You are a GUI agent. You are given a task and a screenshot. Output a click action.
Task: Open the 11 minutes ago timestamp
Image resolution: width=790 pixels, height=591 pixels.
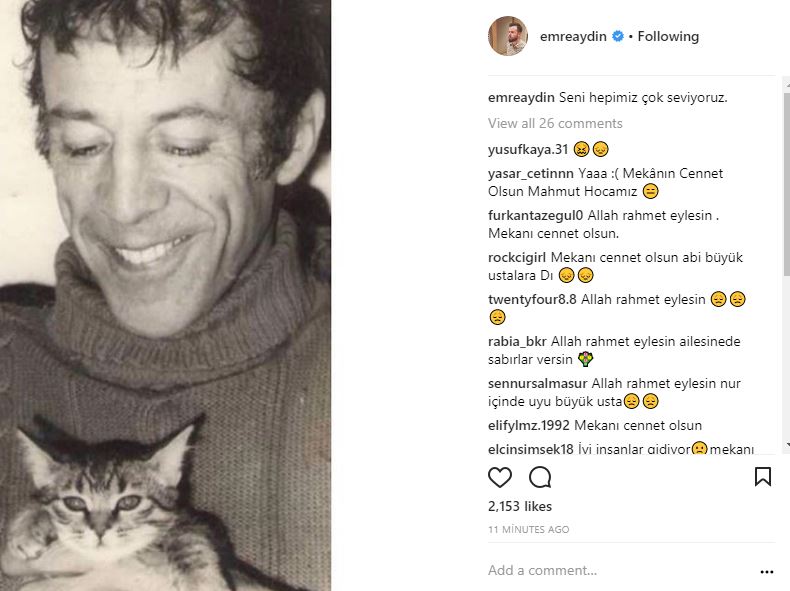(529, 529)
